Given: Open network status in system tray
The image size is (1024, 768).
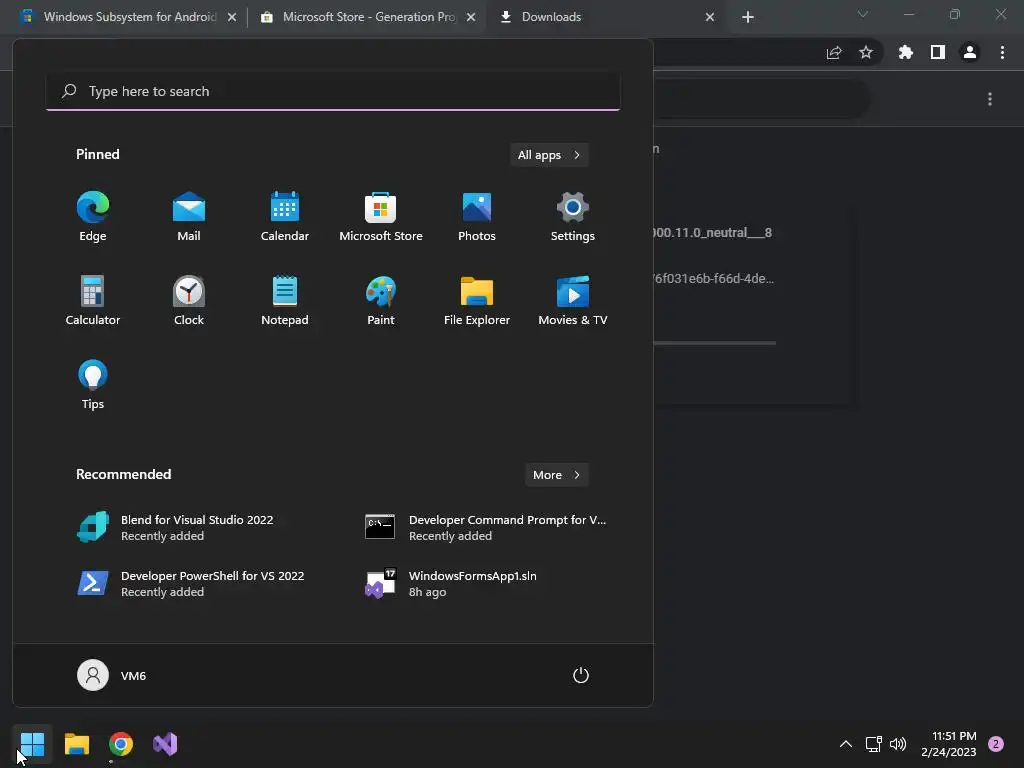Looking at the screenshot, I should tap(873, 744).
